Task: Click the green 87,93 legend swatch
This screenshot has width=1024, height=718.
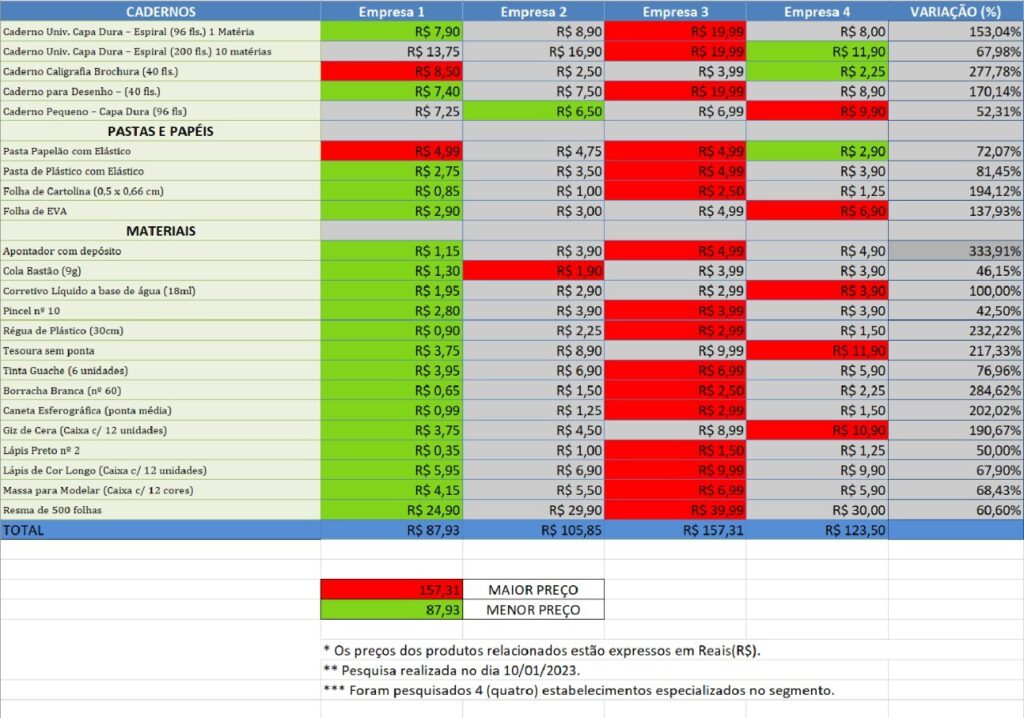Action: coord(392,610)
